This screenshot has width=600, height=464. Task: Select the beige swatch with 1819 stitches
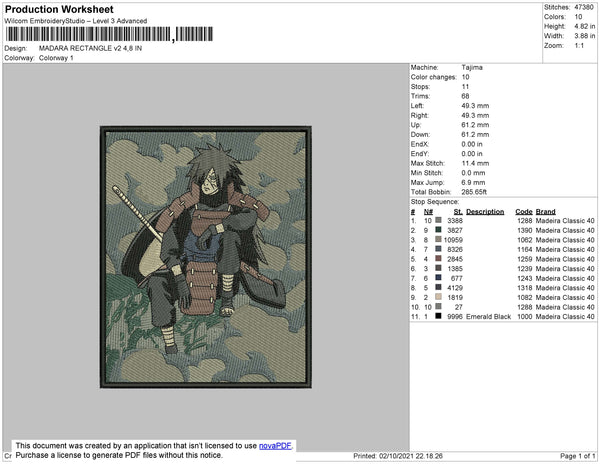pyautogui.click(x=439, y=297)
